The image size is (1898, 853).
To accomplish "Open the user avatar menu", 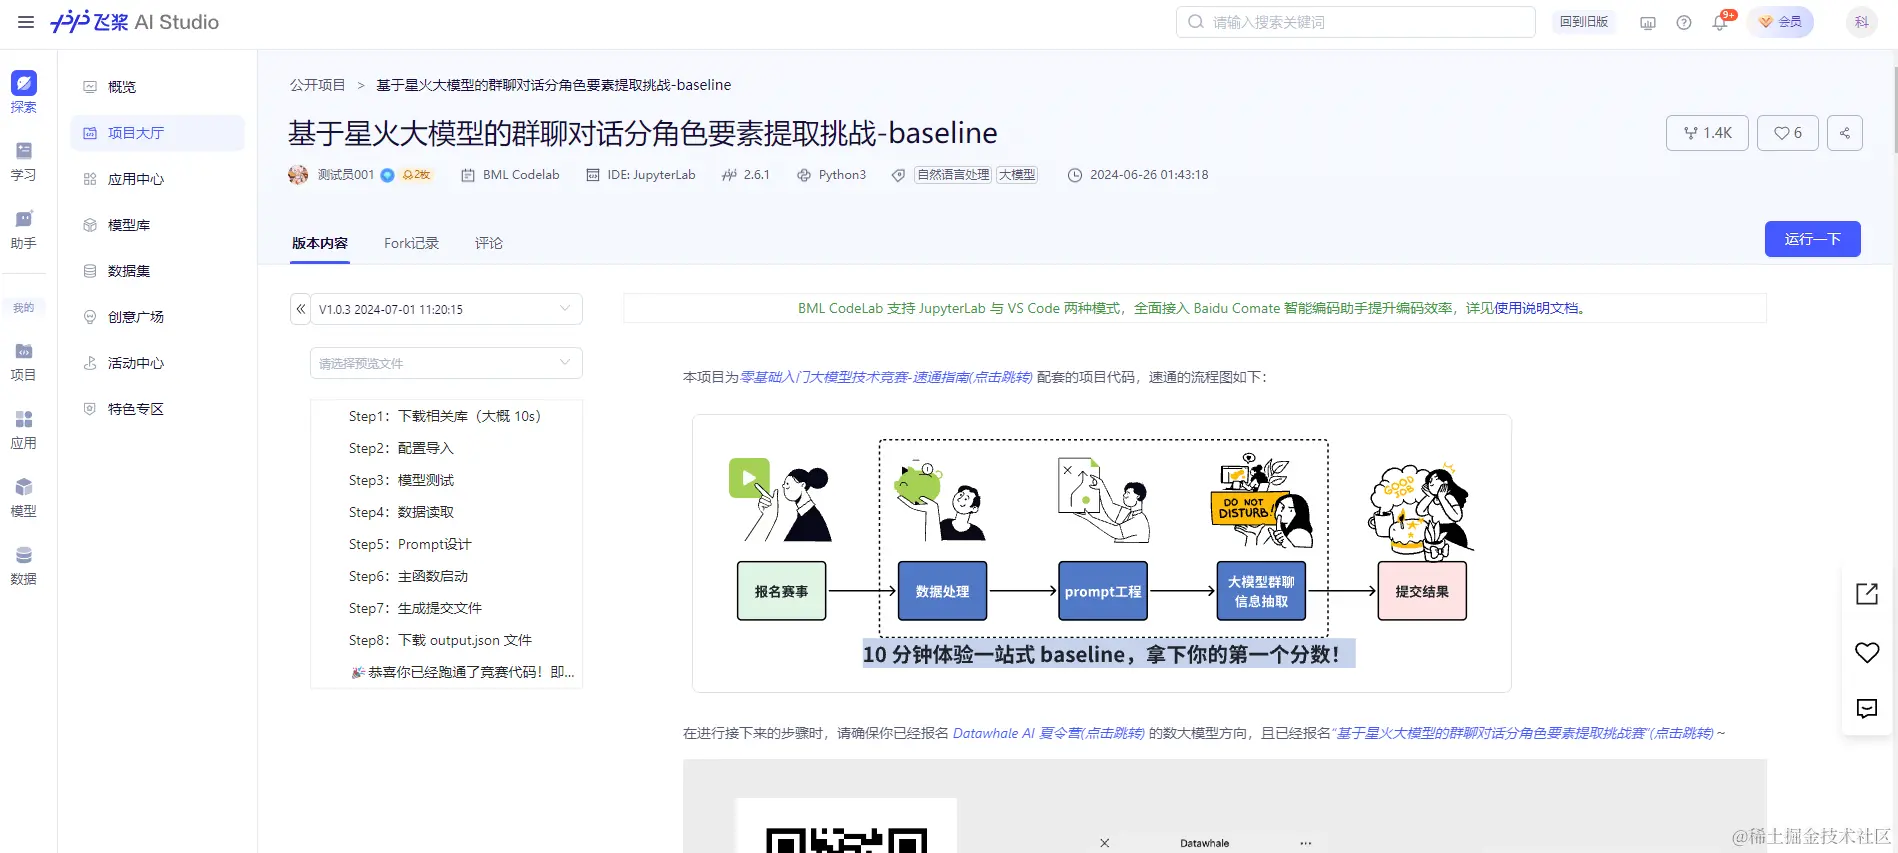I will (1861, 22).
